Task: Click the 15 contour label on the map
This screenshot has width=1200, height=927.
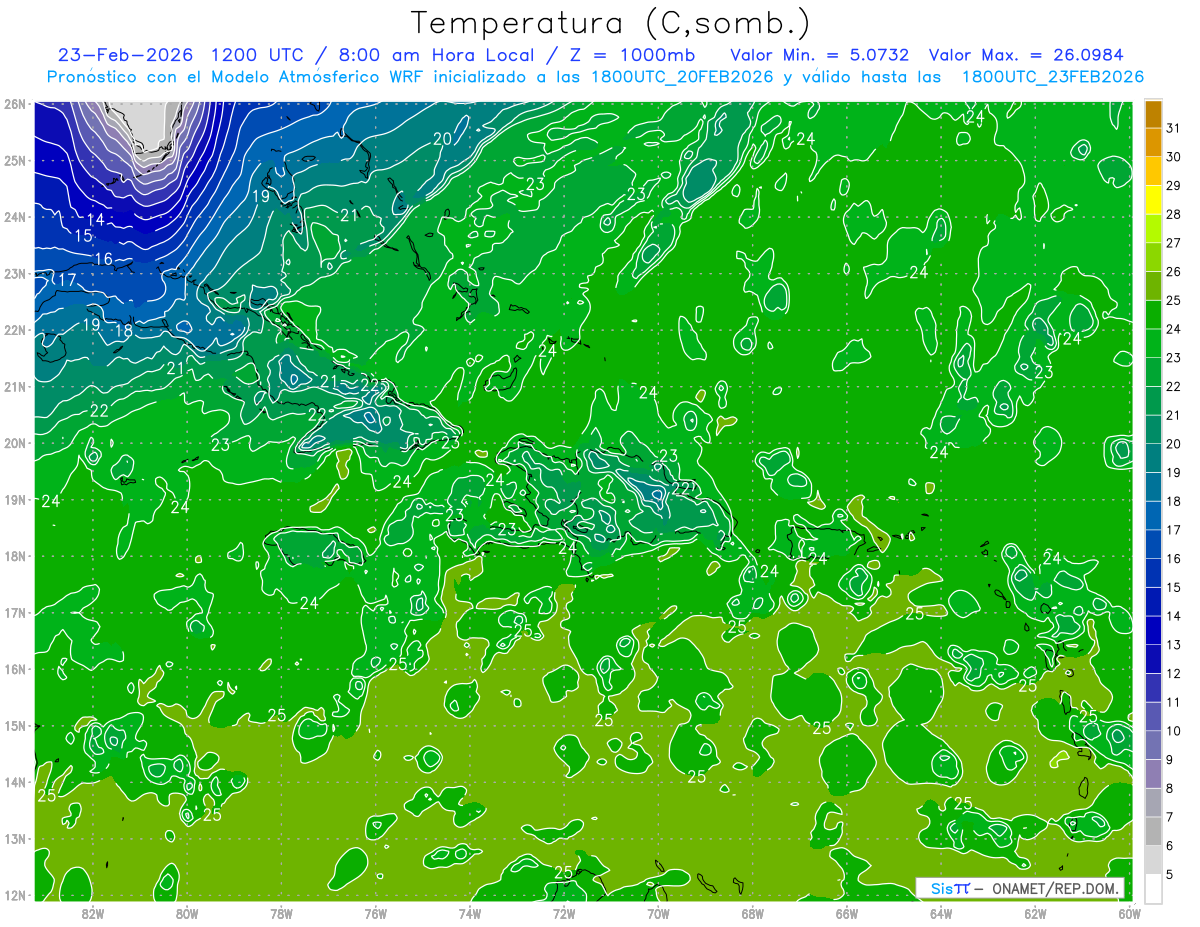Action: [84, 236]
